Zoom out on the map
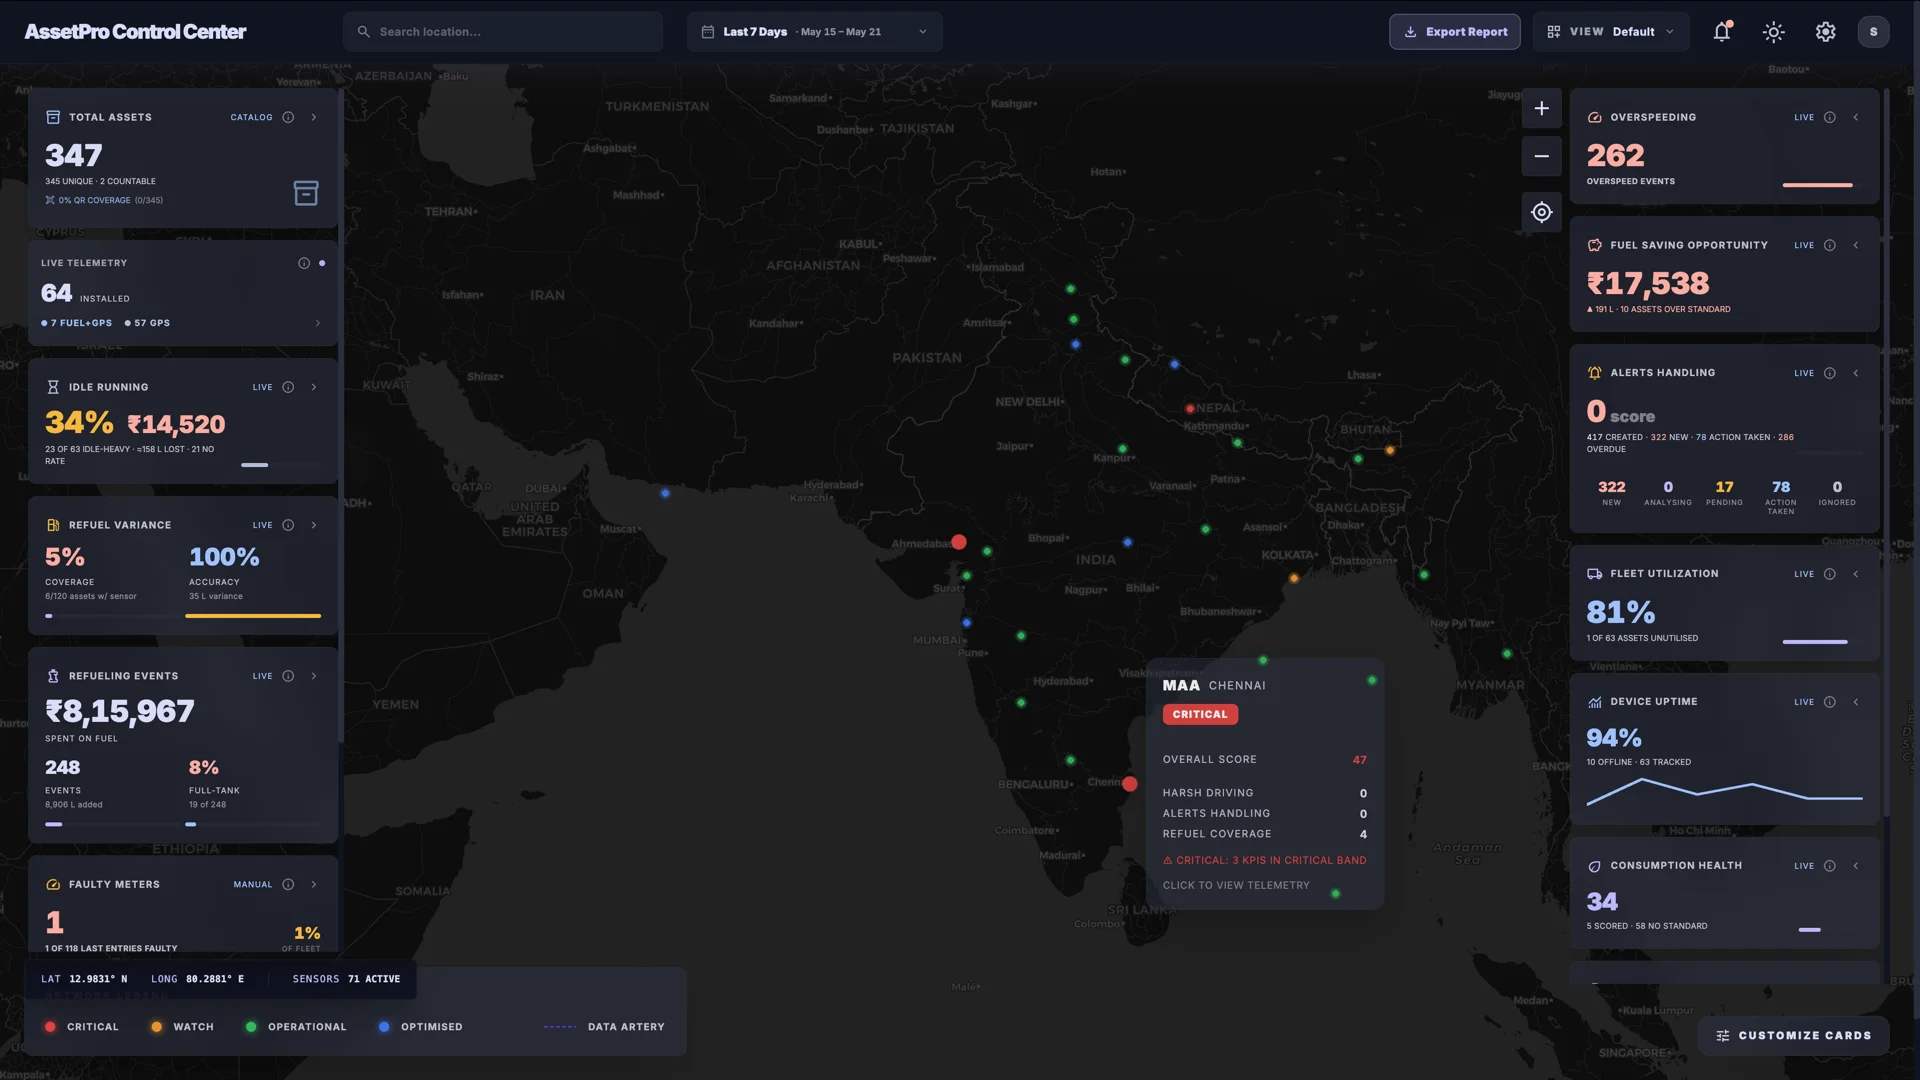Screen dimensions: 1920x1080 tap(1541, 156)
